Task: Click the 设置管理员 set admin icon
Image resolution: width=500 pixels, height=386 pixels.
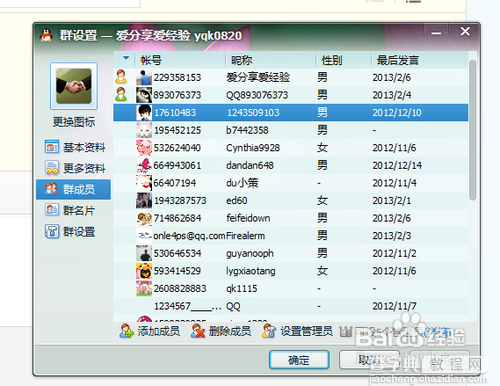Action: (269, 331)
